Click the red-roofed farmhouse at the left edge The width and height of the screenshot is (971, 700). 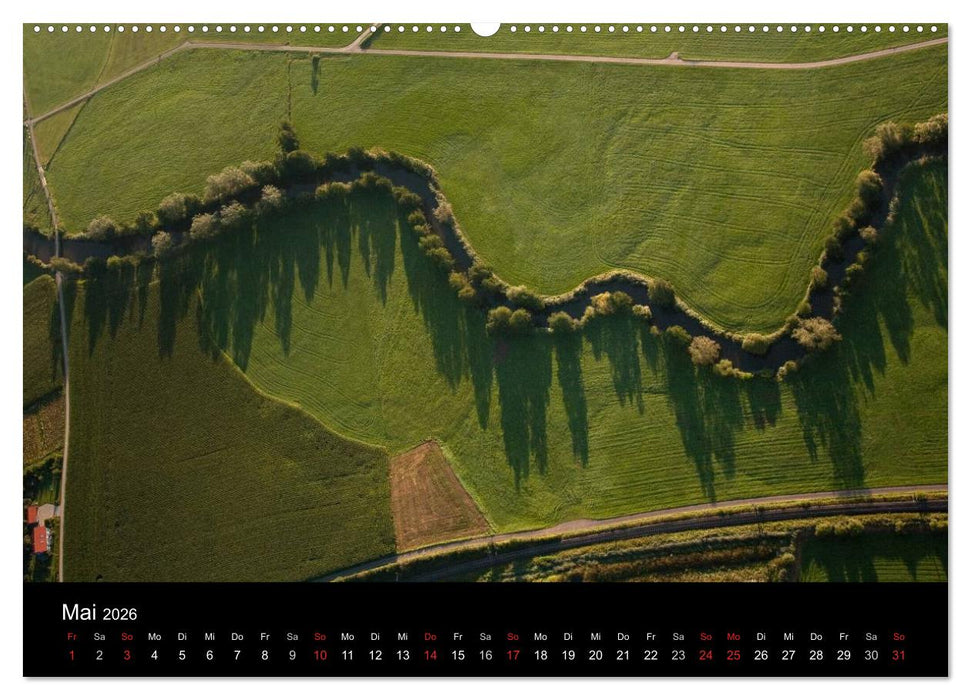click(42, 540)
